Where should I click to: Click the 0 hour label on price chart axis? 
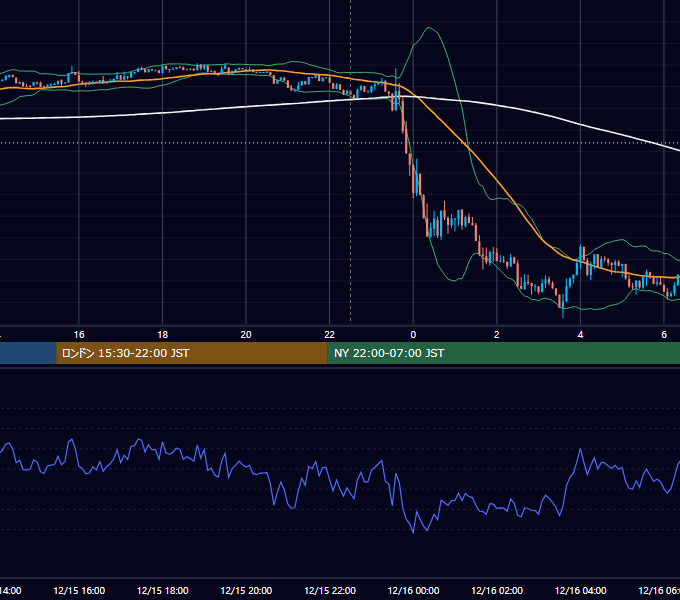tap(413, 335)
